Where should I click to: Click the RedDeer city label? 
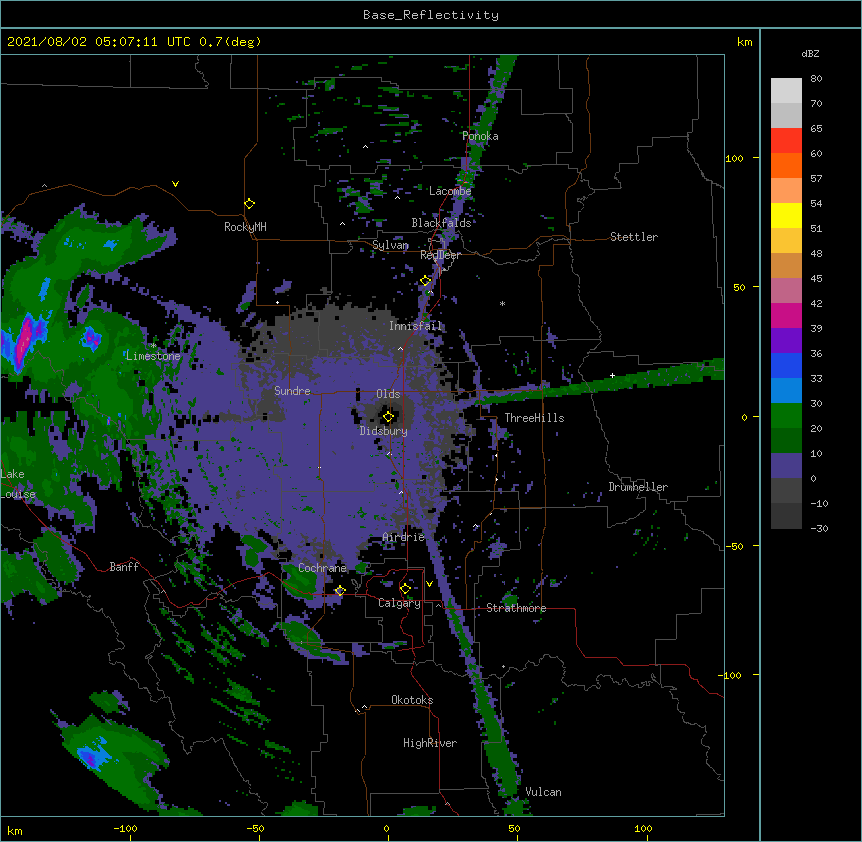click(x=440, y=255)
